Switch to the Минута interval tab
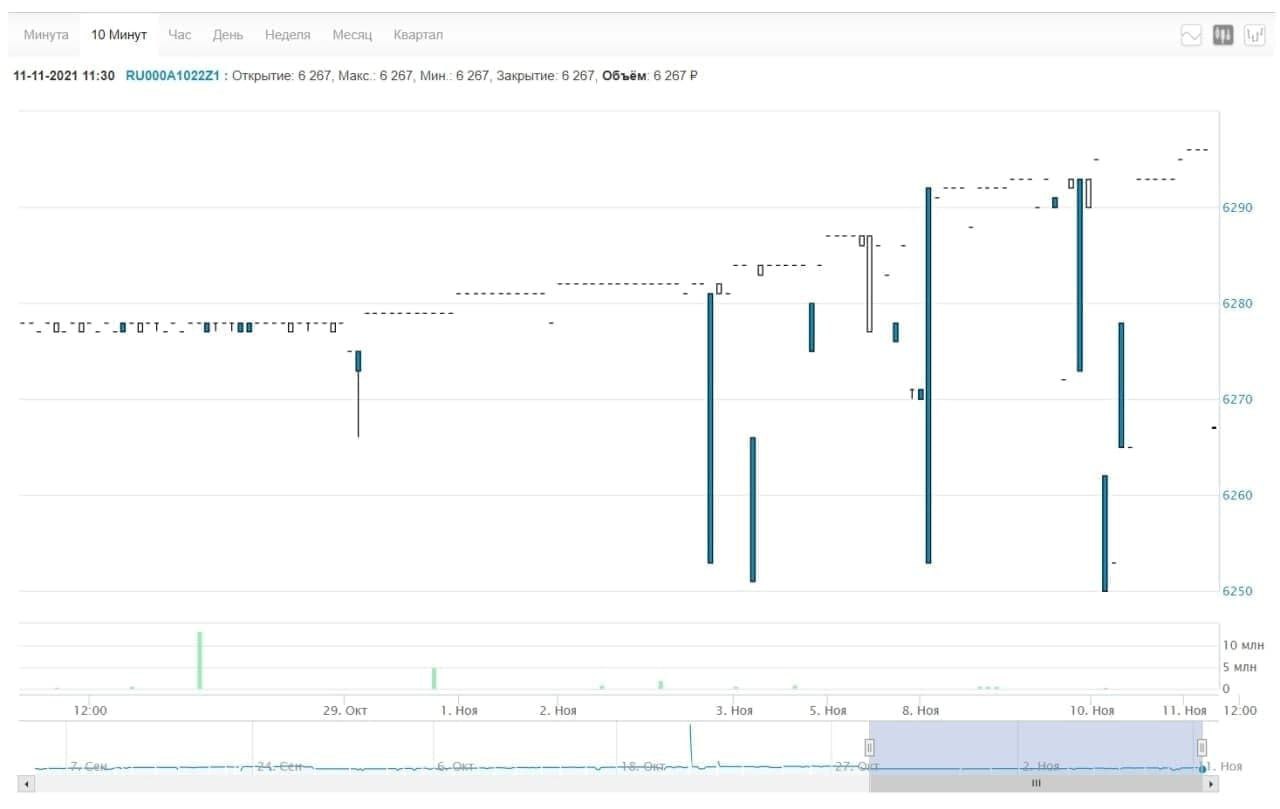Screen dimensions: 1280x809 [46, 35]
